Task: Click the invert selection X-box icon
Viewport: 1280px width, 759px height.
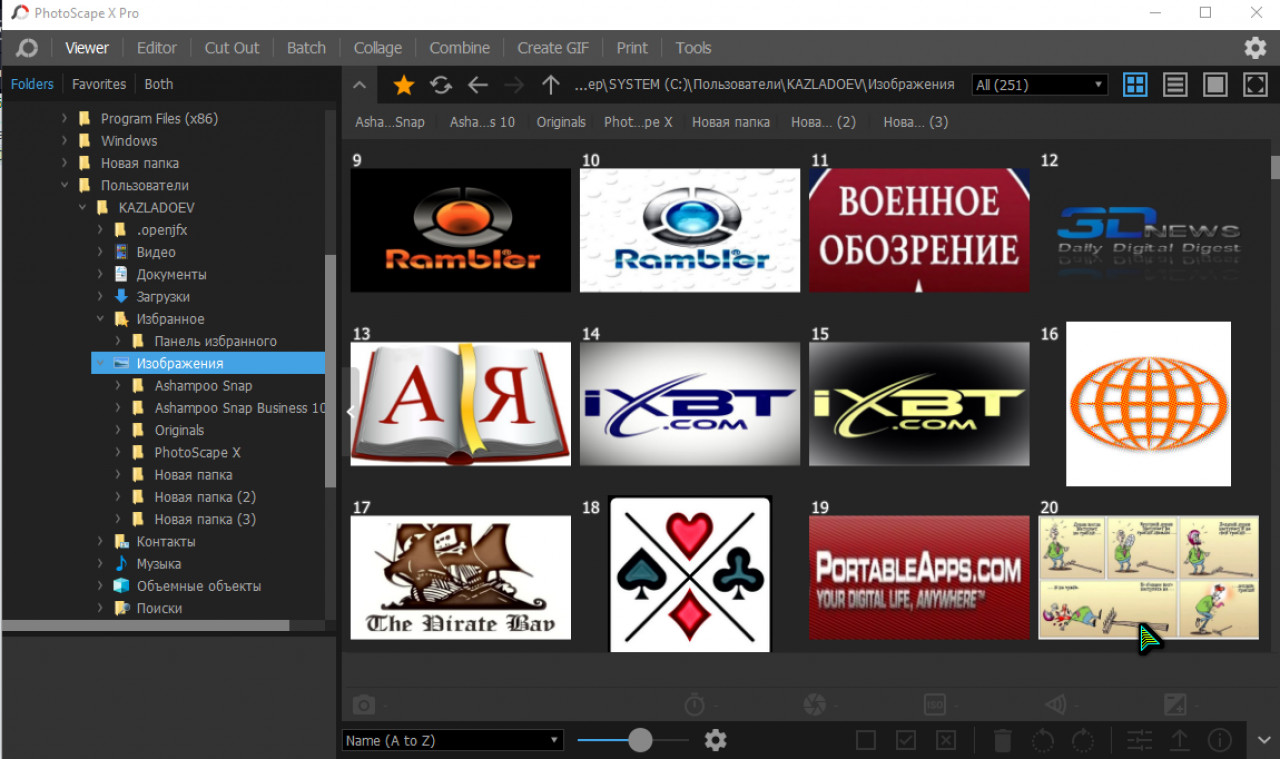Action: 946,740
